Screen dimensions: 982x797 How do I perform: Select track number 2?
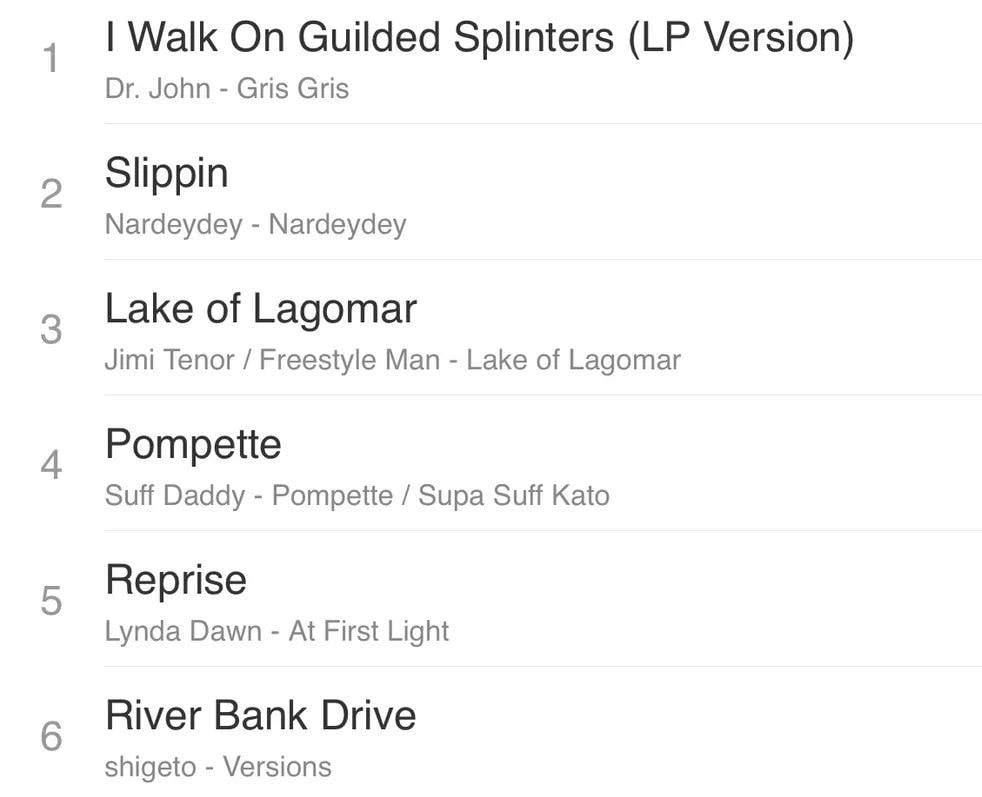point(51,194)
